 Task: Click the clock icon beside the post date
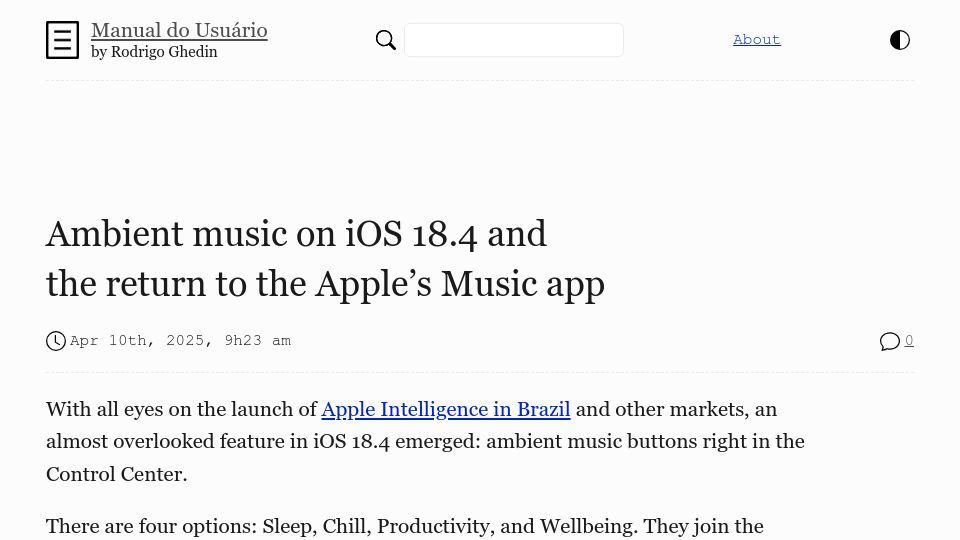[56, 341]
